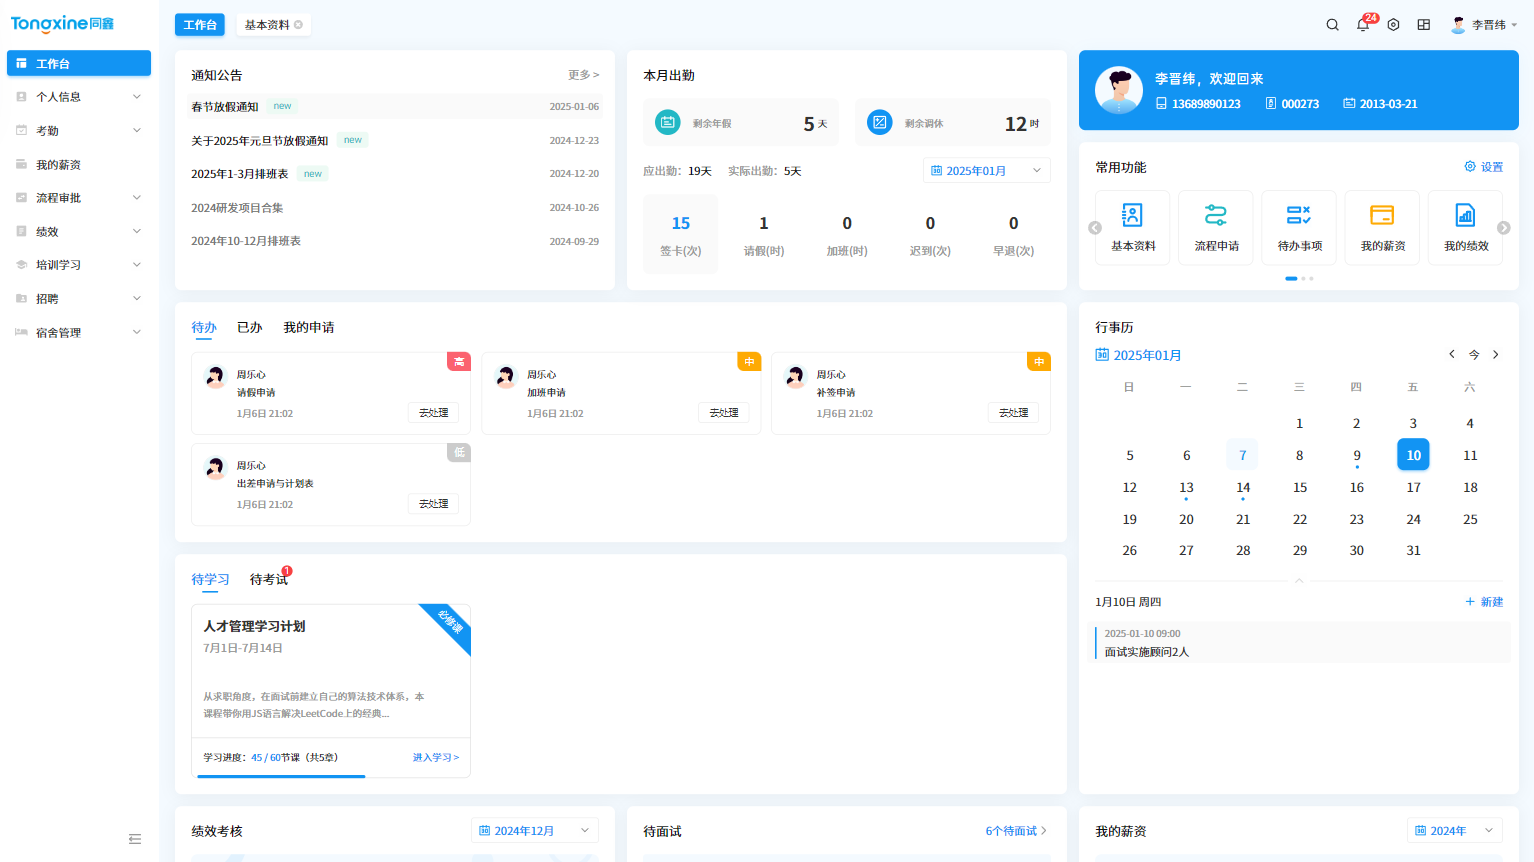Select the 流程申请 icon in 常用功能

coord(1215,227)
